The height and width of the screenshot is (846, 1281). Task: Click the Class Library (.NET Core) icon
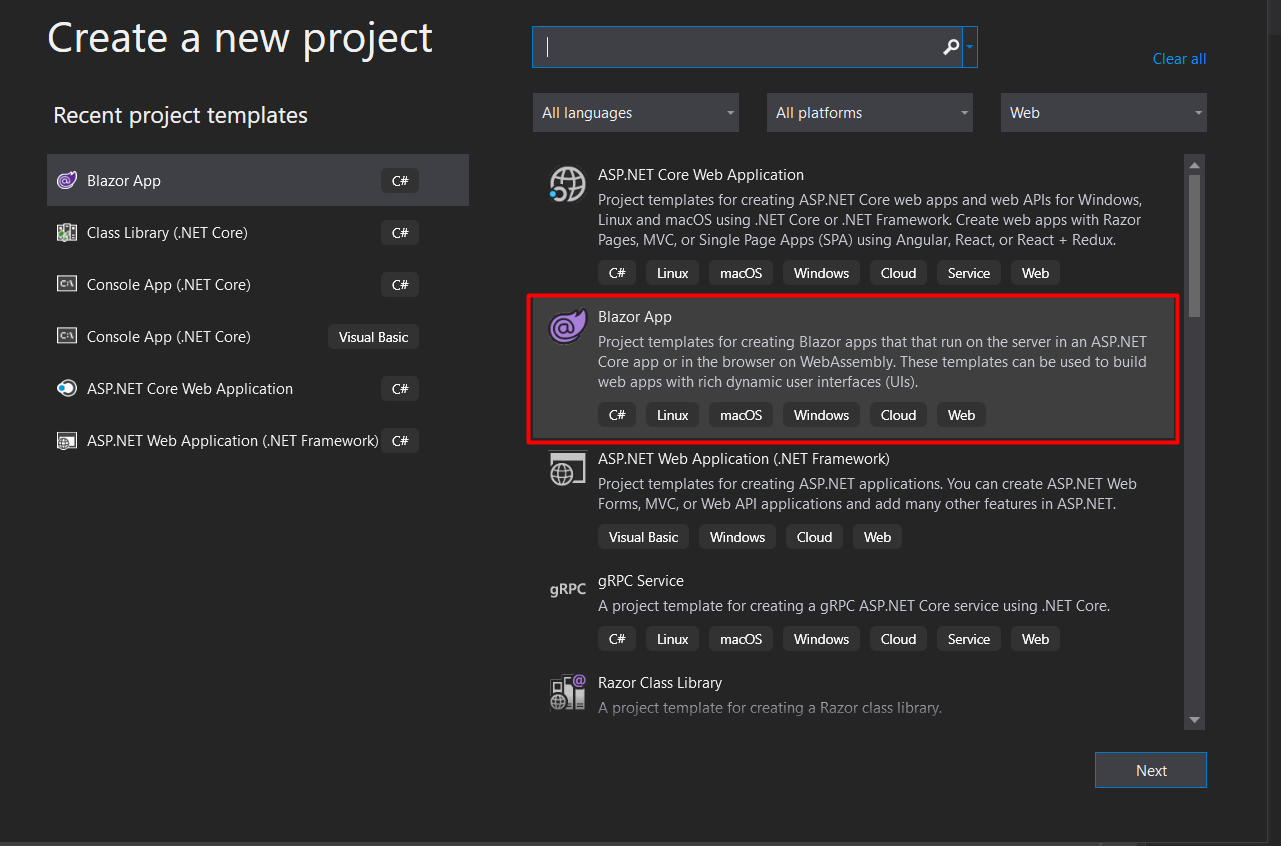click(x=66, y=232)
